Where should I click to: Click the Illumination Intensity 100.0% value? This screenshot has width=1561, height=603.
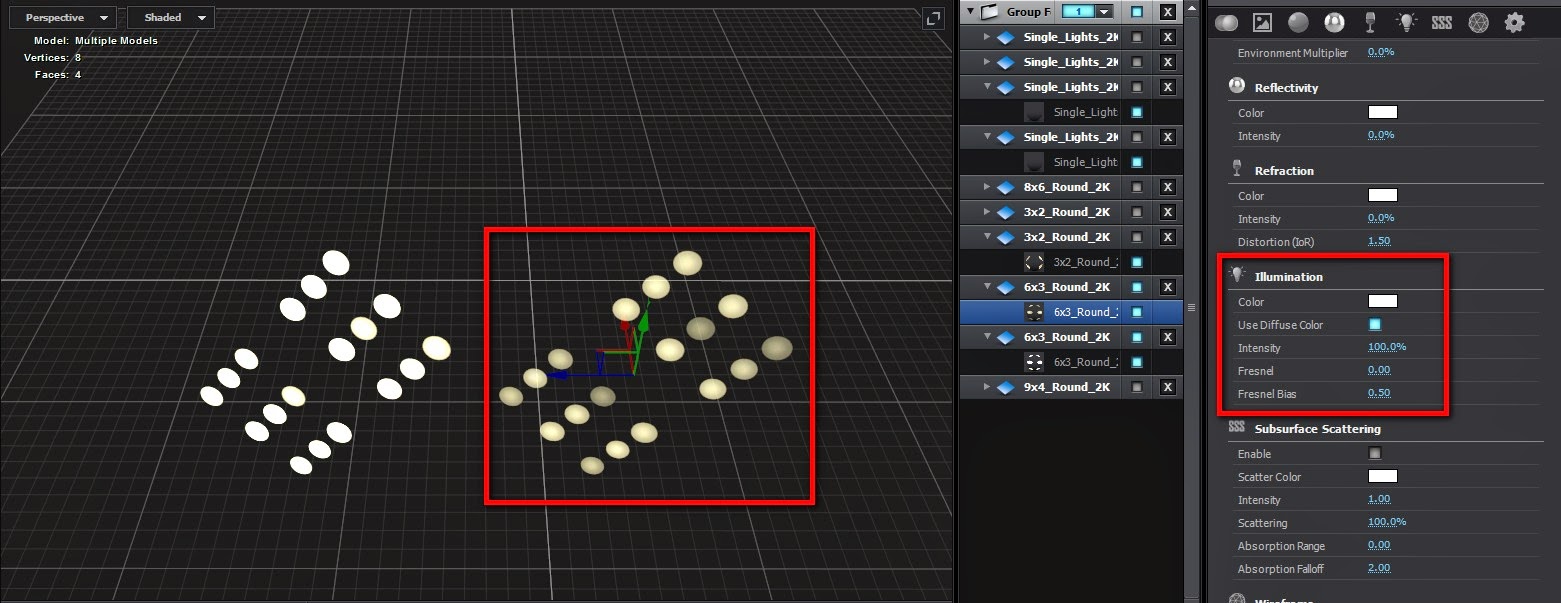[x=1387, y=347]
